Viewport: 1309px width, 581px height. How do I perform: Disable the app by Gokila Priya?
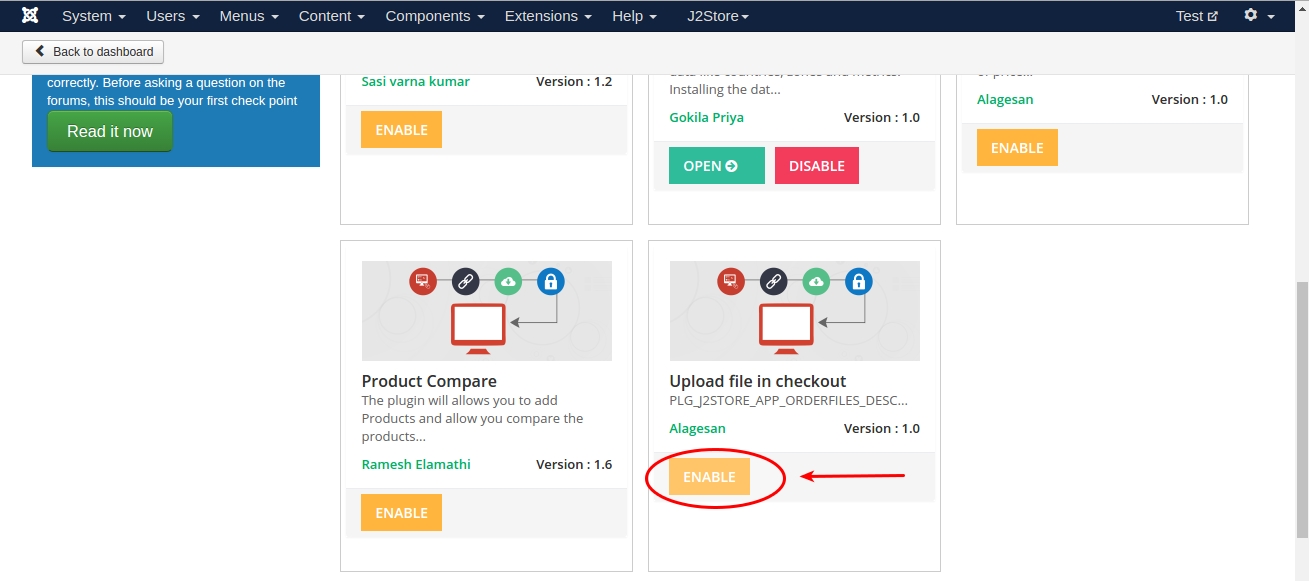point(817,166)
